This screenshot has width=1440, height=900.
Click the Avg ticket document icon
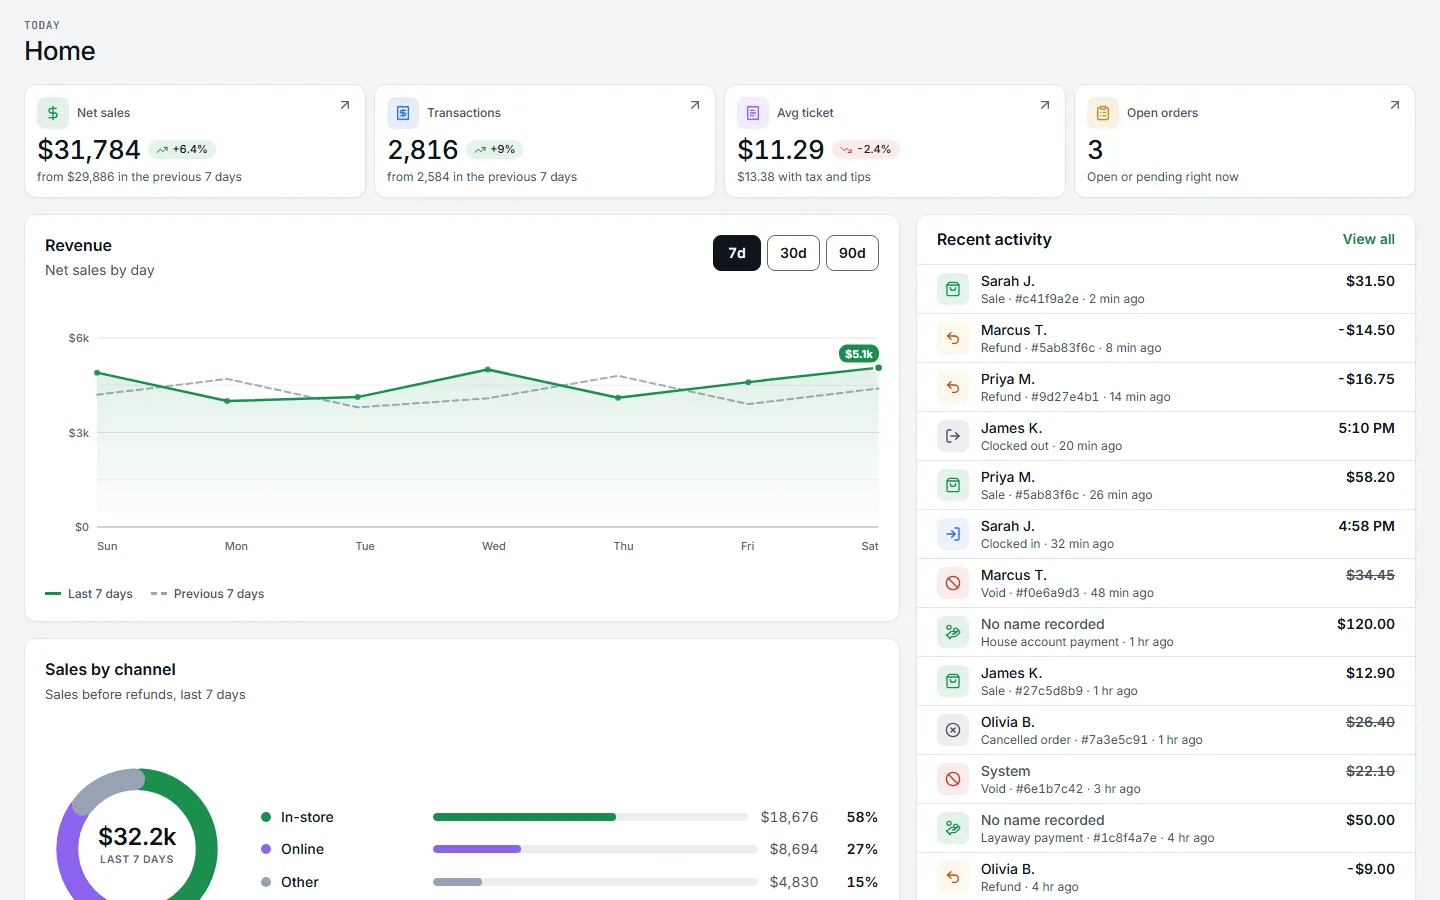[x=753, y=113]
